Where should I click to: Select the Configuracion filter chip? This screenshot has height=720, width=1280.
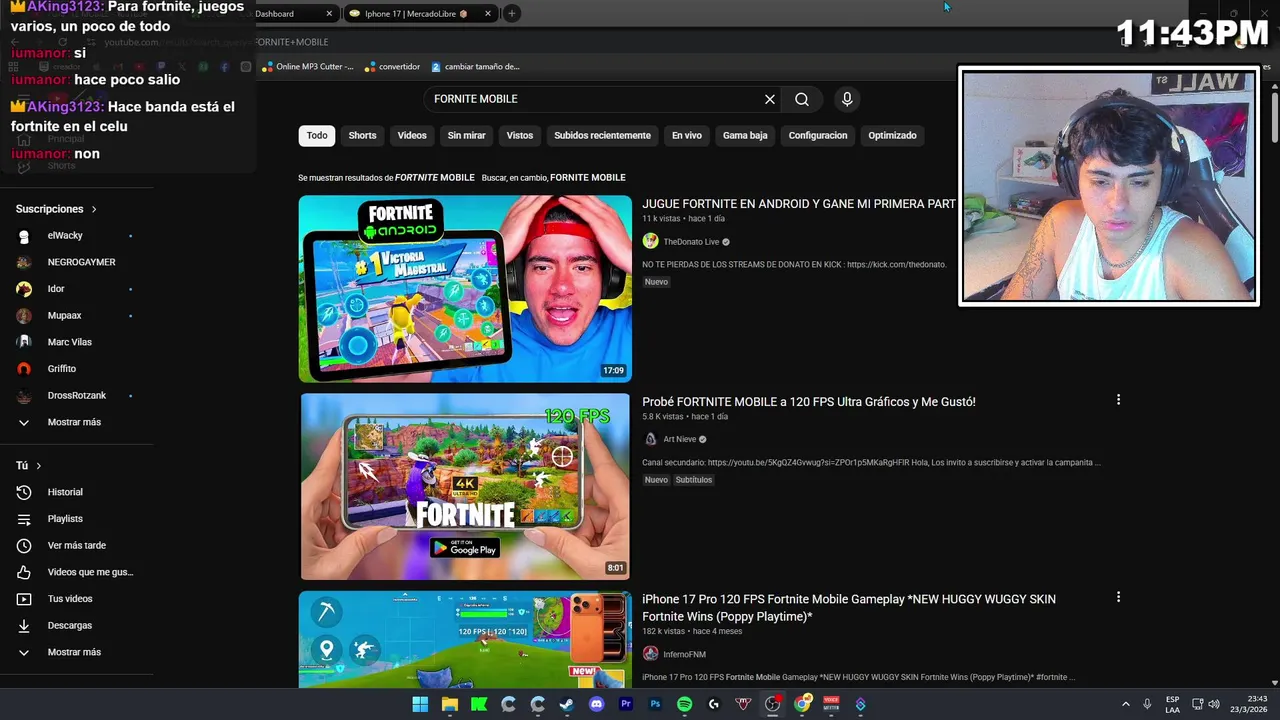tap(818, 135)
